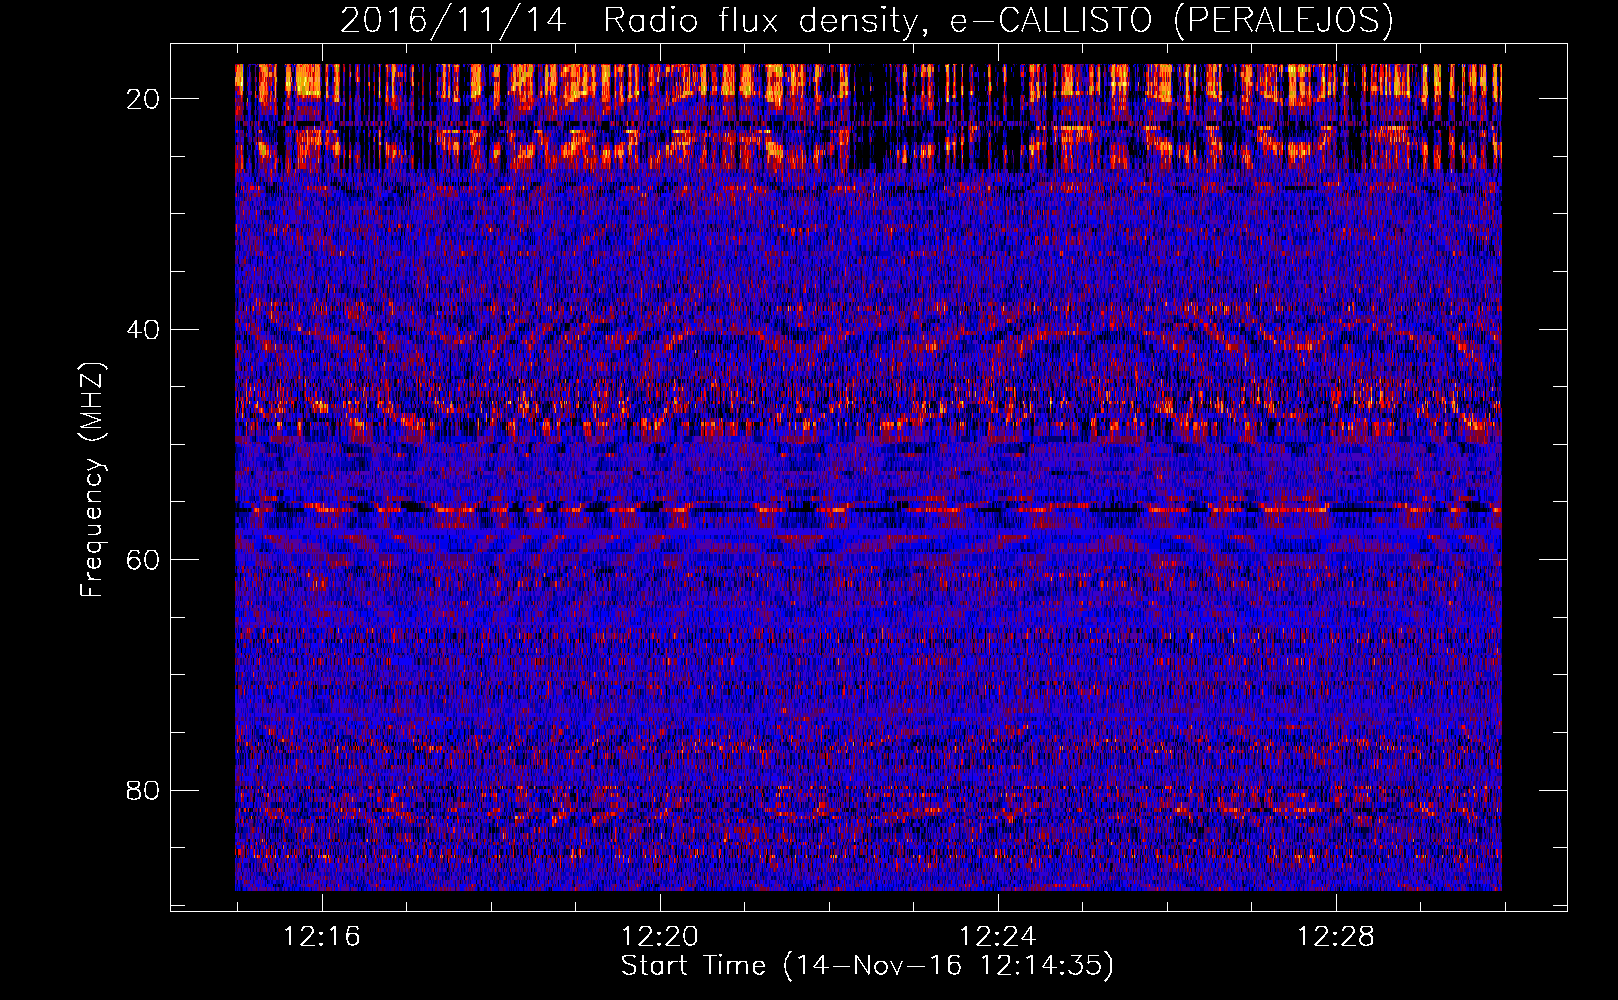
Task: Click the plot title mentioning e-CALLISTO (PERALEJOS)
Action: click(867, 20)
